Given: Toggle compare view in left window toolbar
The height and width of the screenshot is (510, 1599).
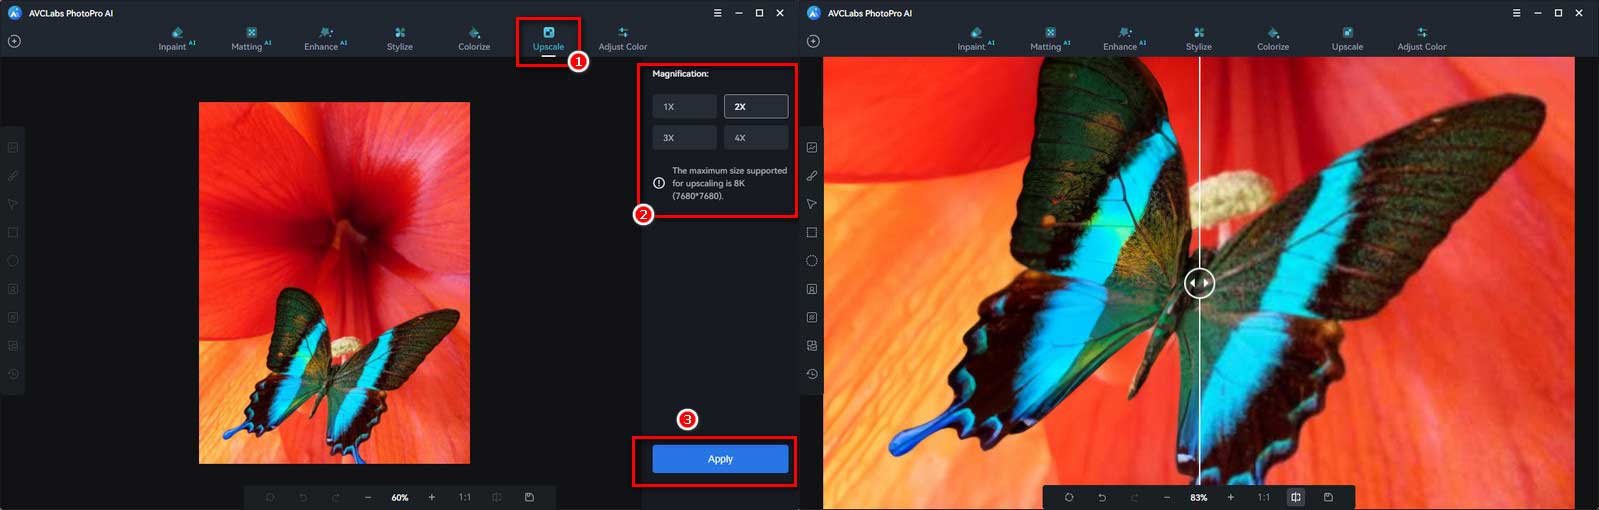Looking at the screenshot, I should pyautogui.click(x=497, y=497).
